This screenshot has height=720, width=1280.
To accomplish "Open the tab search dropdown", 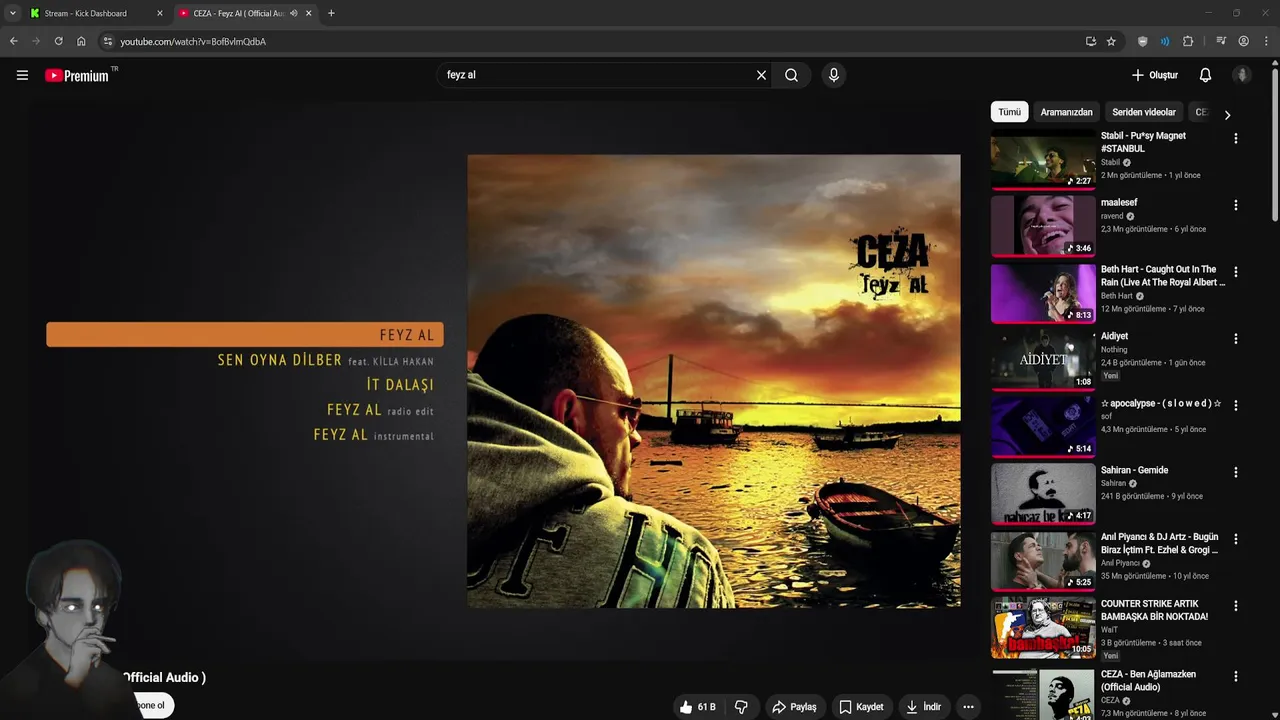I will [12, 13].
